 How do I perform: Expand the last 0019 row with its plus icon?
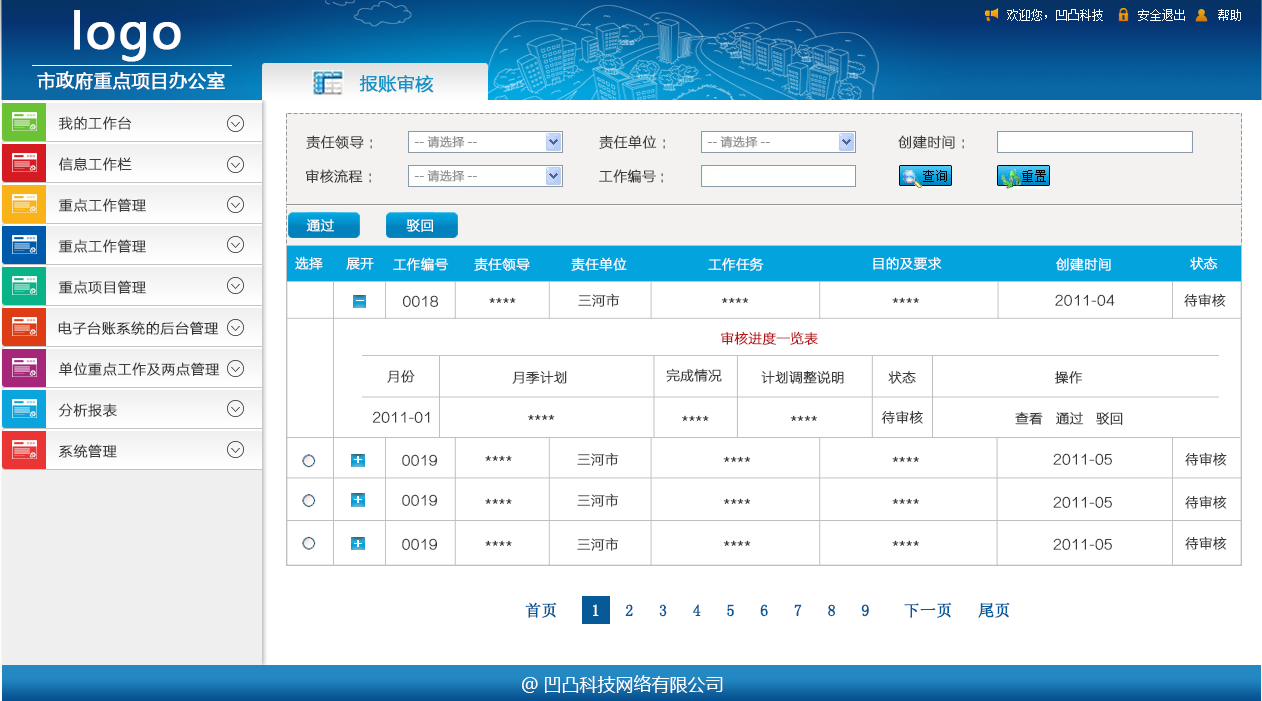click(x=358, y=543)
